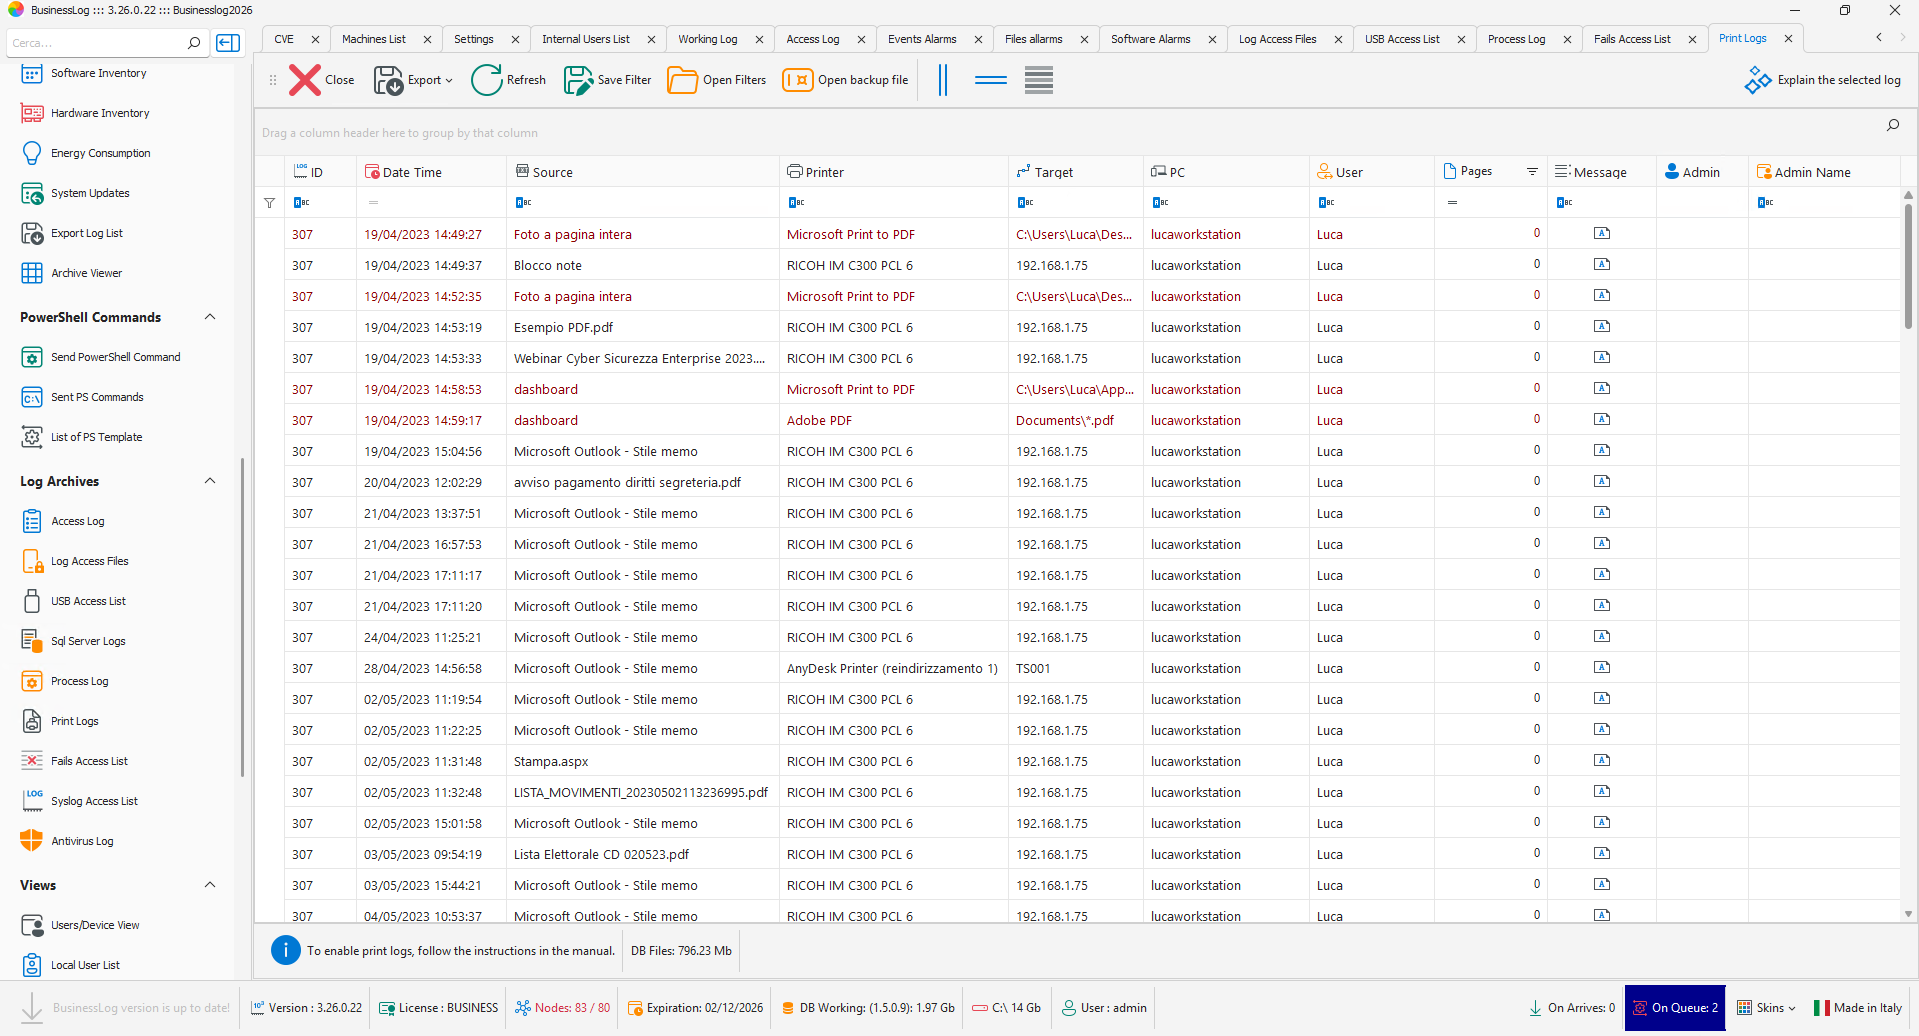Switch to the Events Alarms tab

[x=921, y=39]
